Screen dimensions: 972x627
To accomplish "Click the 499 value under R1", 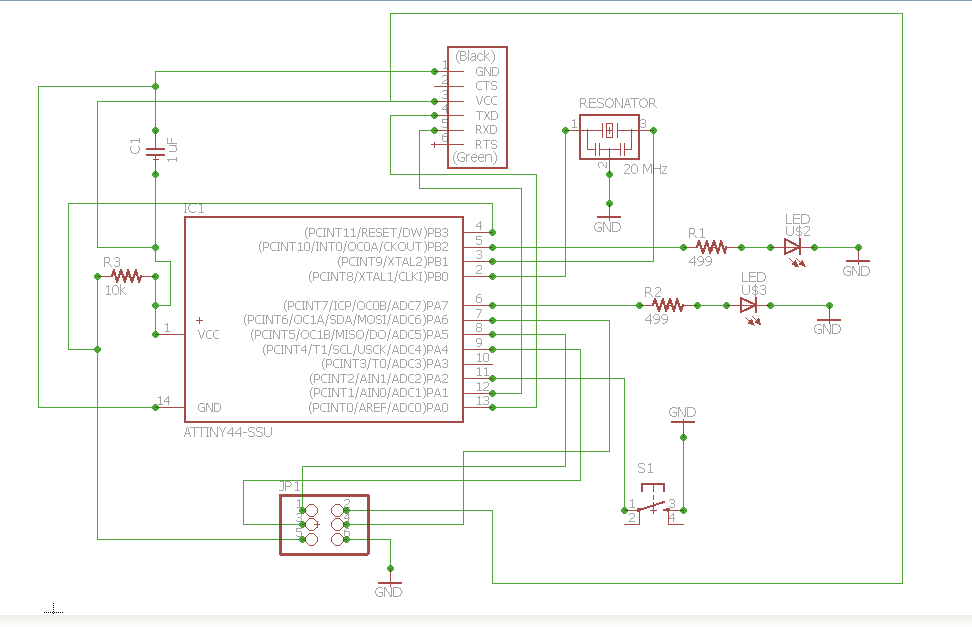I will 700,262.
